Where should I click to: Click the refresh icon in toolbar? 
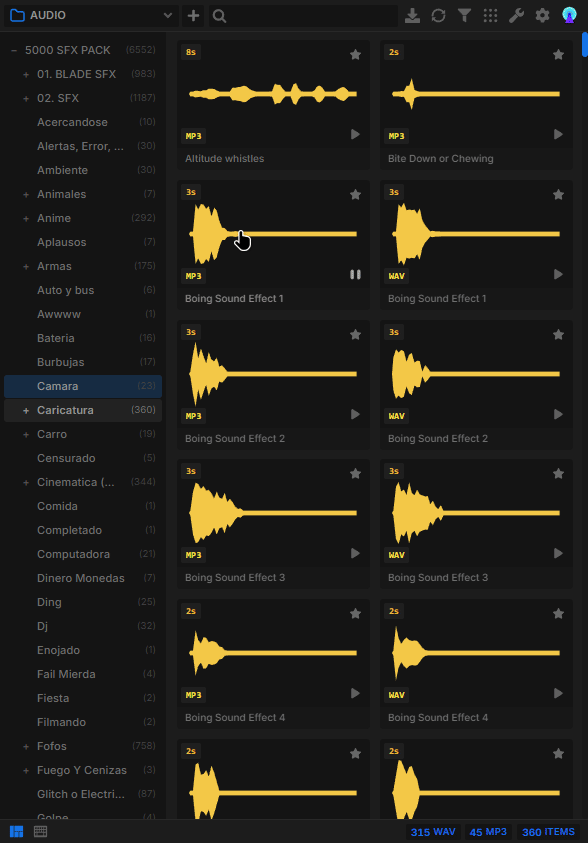coord(439,16)
